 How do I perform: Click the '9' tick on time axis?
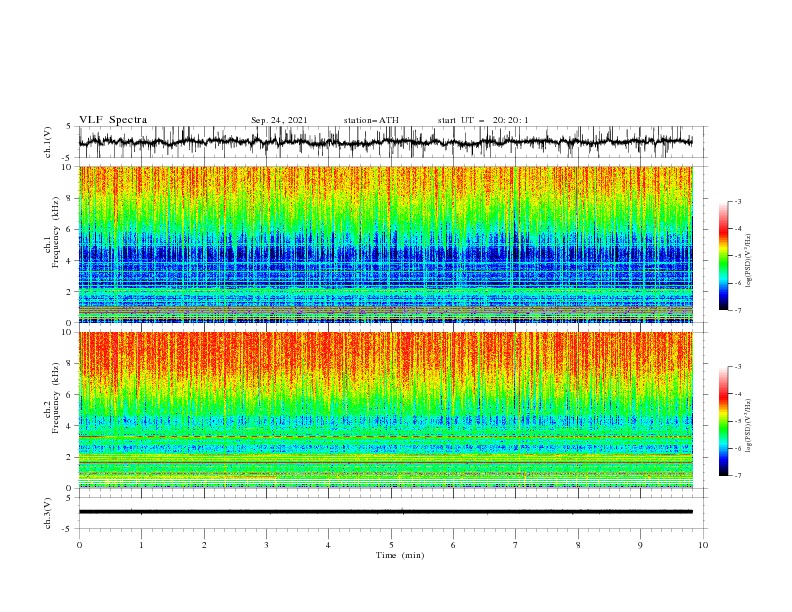point(640,545)
